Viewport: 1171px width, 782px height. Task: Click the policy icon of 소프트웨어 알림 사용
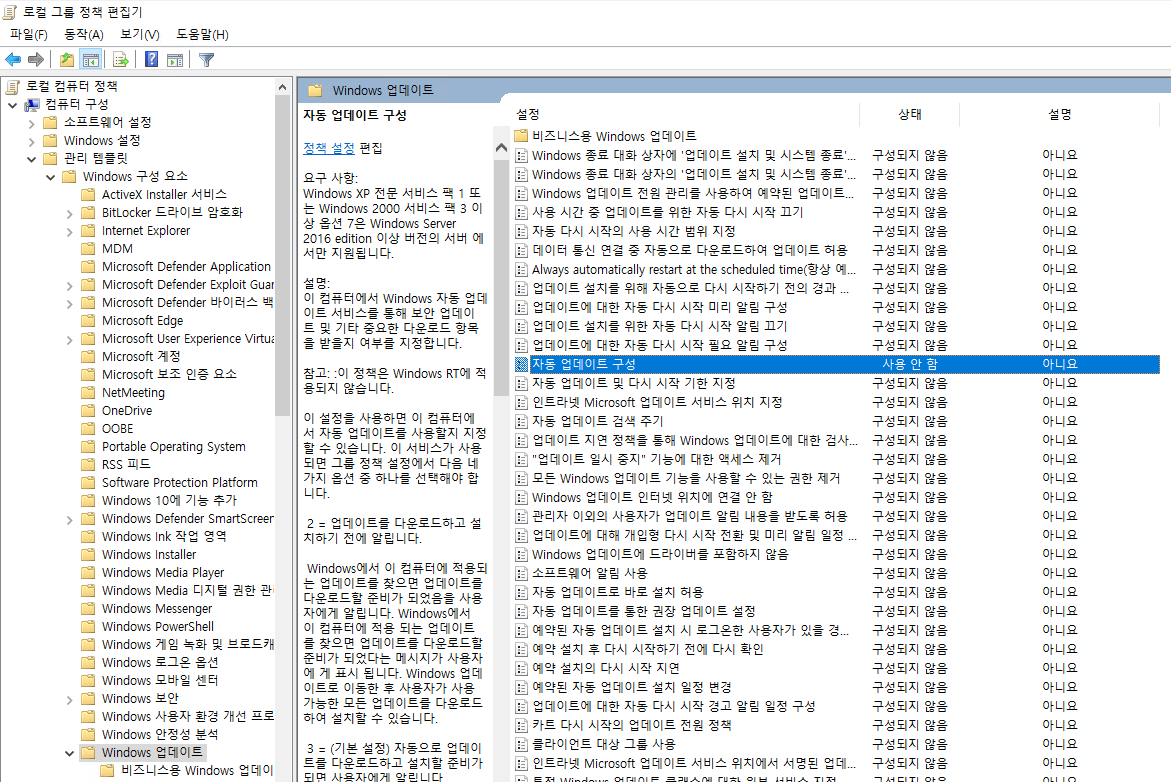(x=521, y=574)
